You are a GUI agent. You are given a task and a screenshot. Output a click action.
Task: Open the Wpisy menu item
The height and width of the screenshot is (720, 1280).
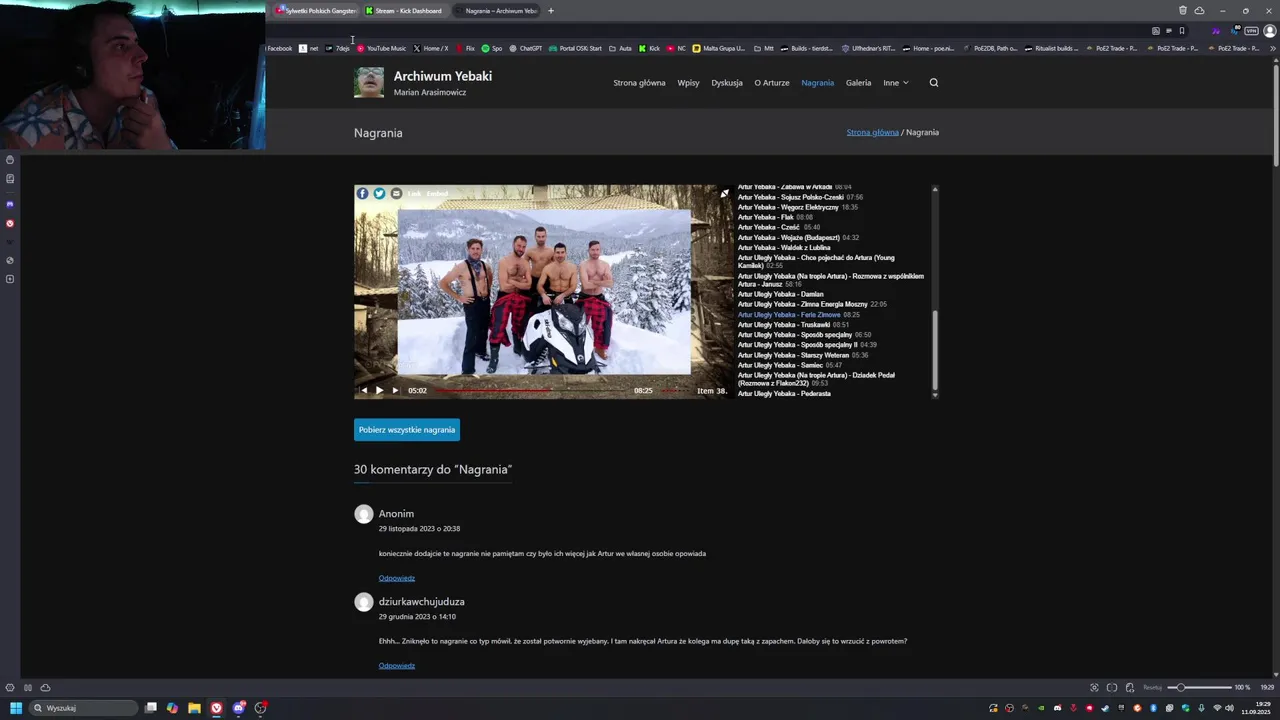pyautogui.click(x=688, y=83)
